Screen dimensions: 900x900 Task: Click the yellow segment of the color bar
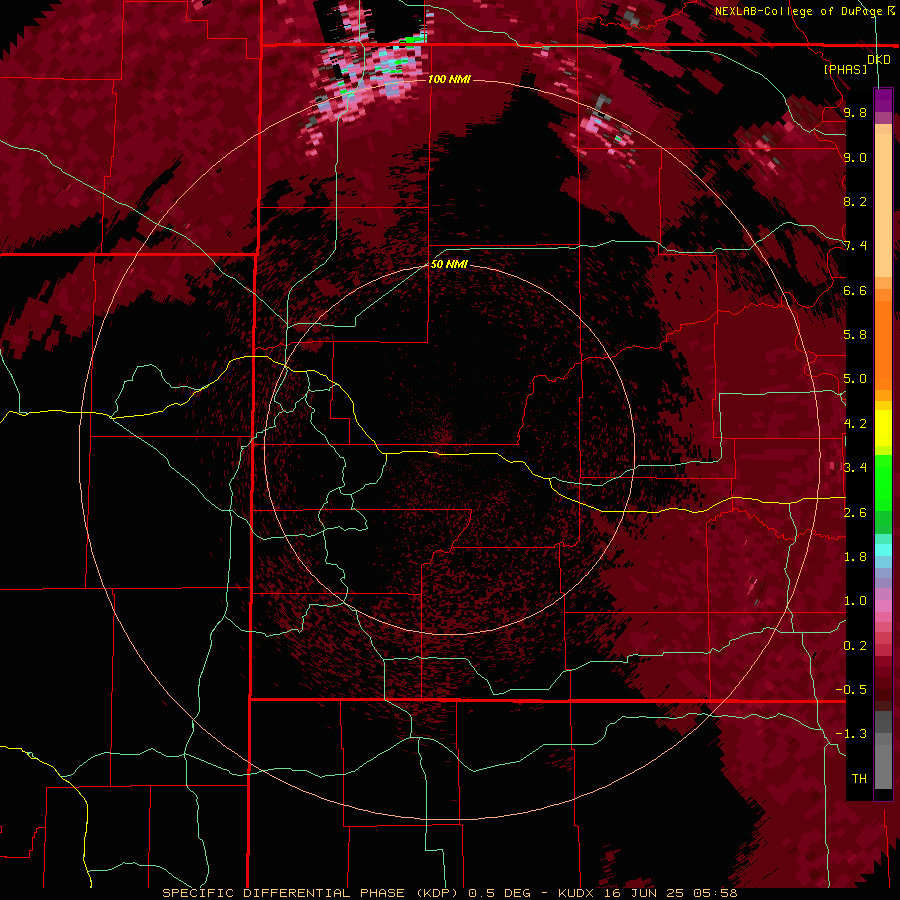pyautogui.click(x=883, y=428)
